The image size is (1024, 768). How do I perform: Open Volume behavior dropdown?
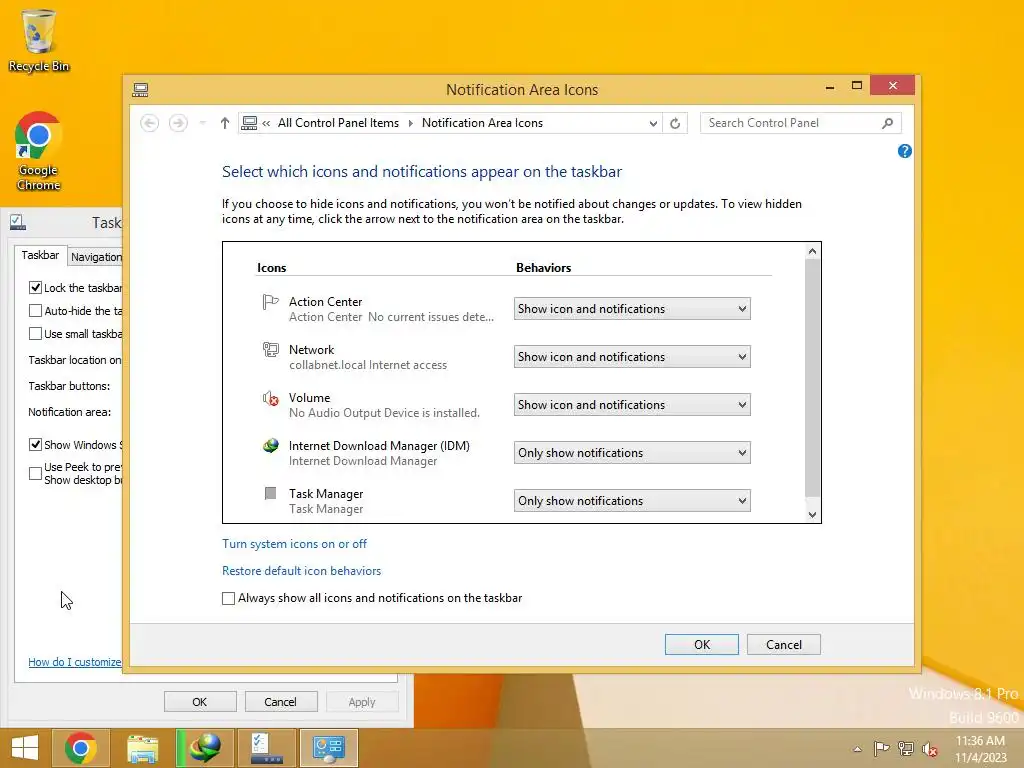pyautogui.click(x=632, y=405)
